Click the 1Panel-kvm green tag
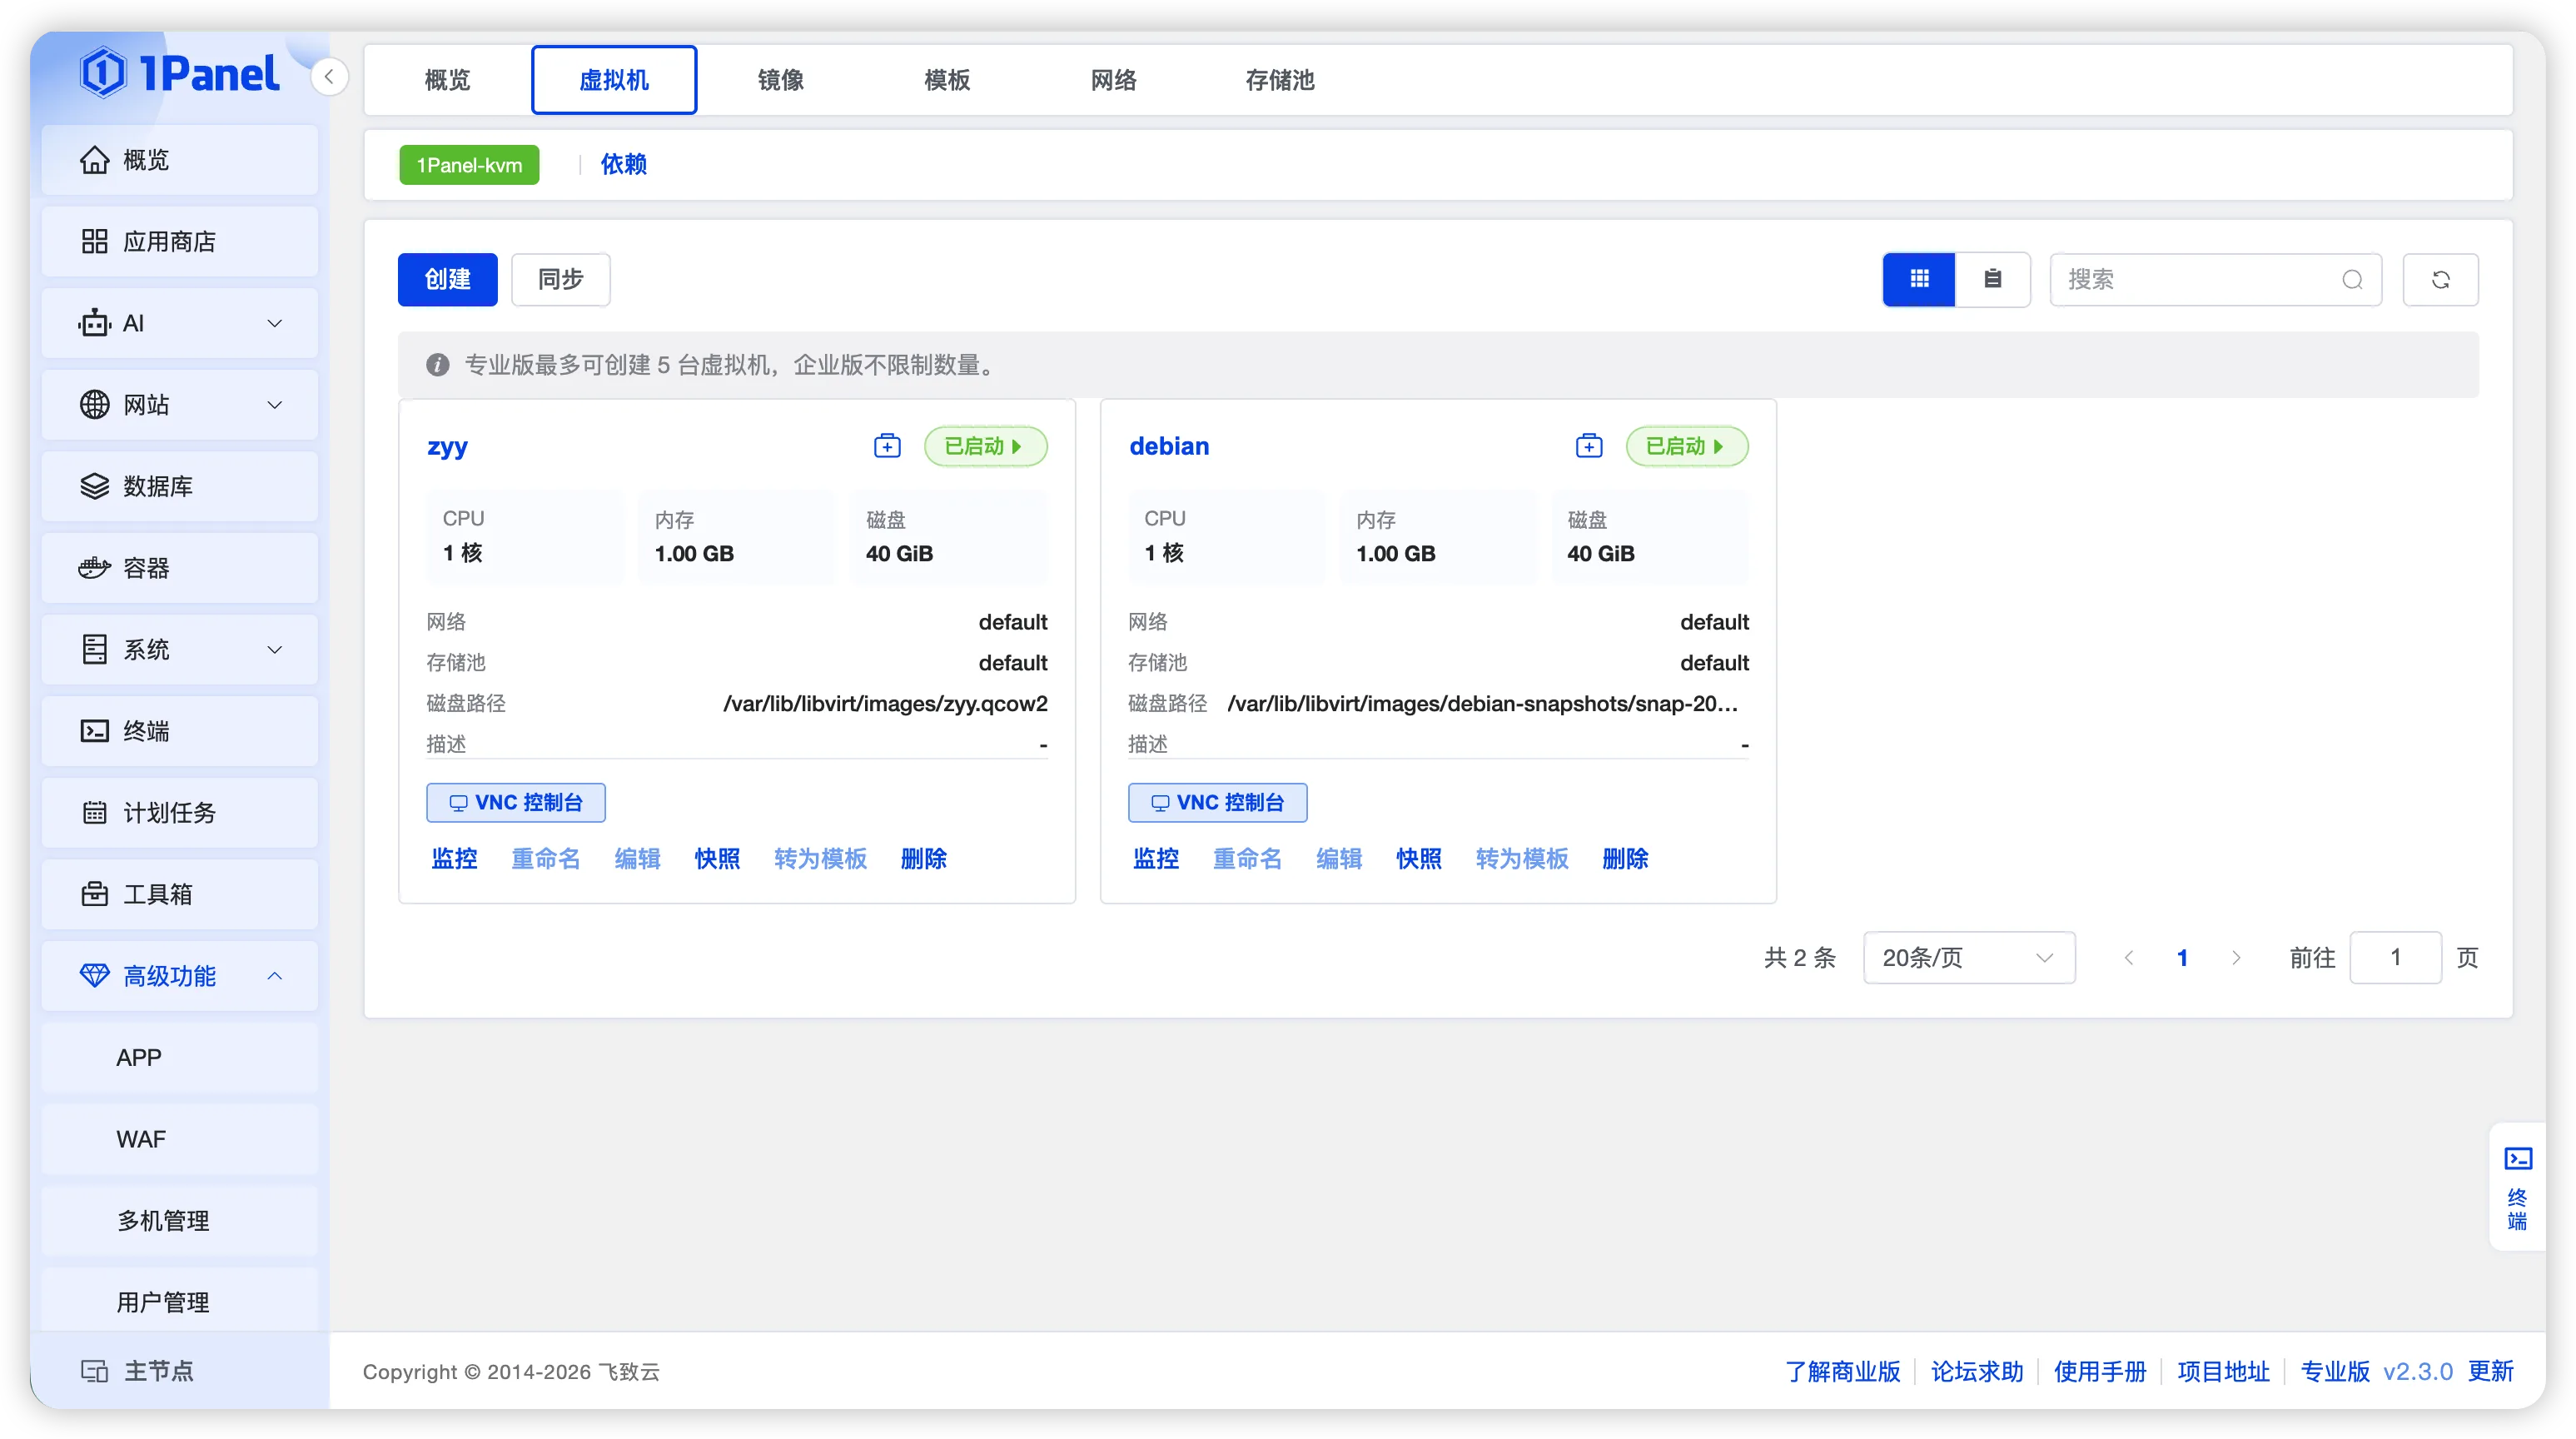The width and height of the screenshot is (2576, 1439). point(469,165)
